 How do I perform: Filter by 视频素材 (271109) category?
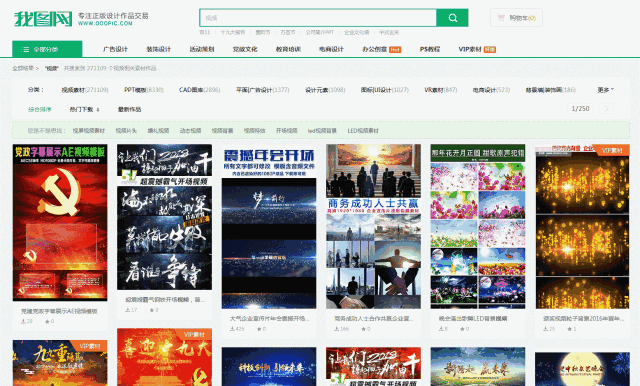tap(85, 90)
